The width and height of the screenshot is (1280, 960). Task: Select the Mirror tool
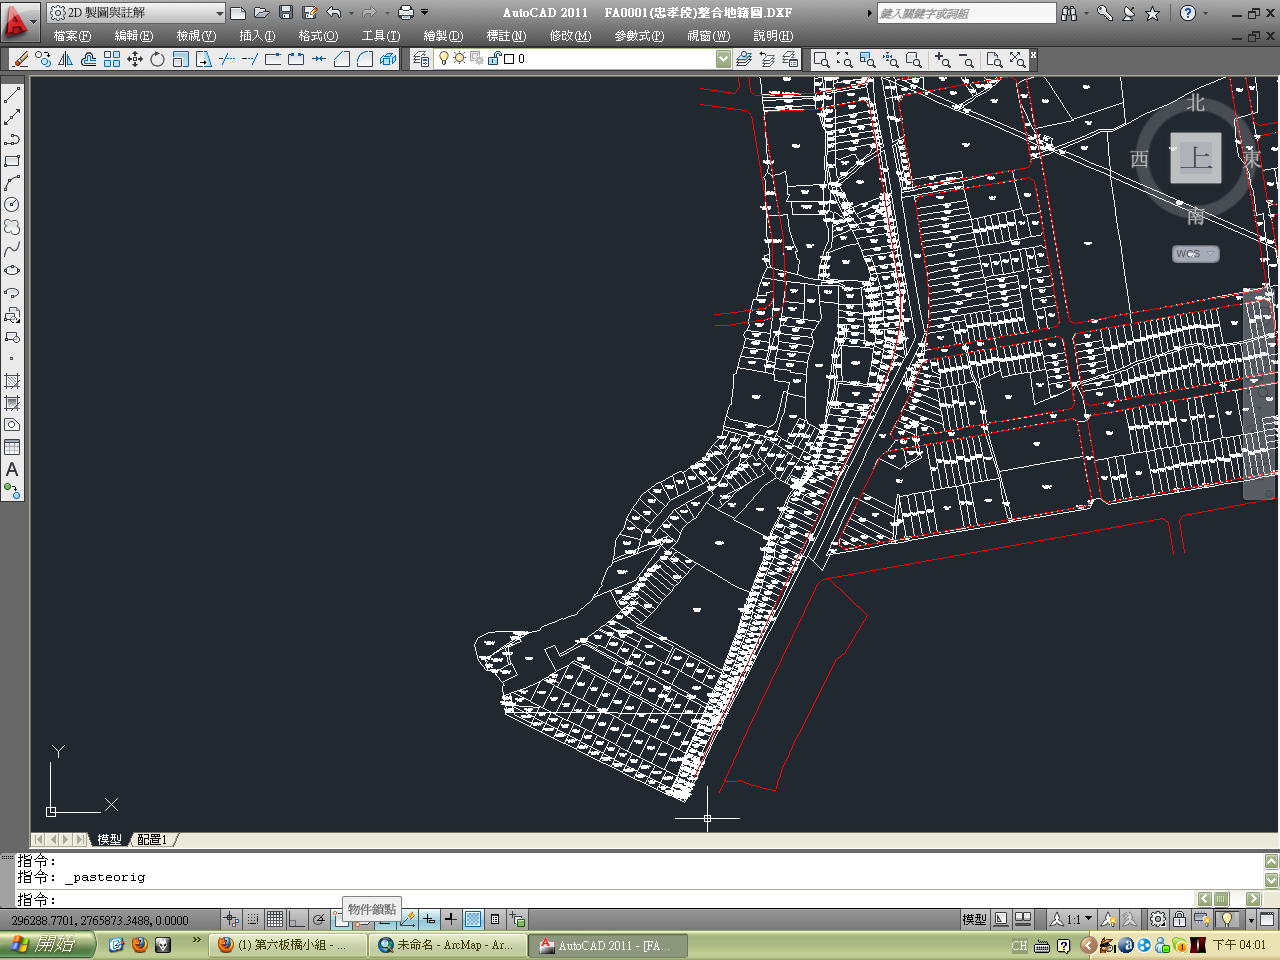66,60
